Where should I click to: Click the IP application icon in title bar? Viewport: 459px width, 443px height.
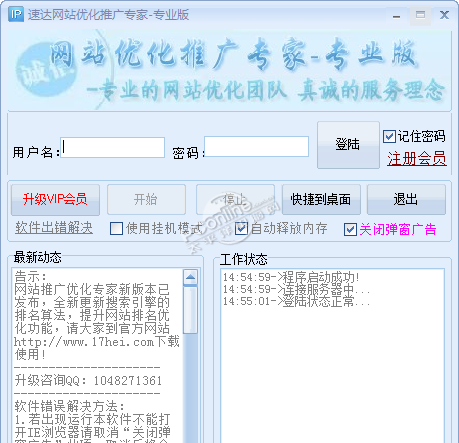pos(16,14)
